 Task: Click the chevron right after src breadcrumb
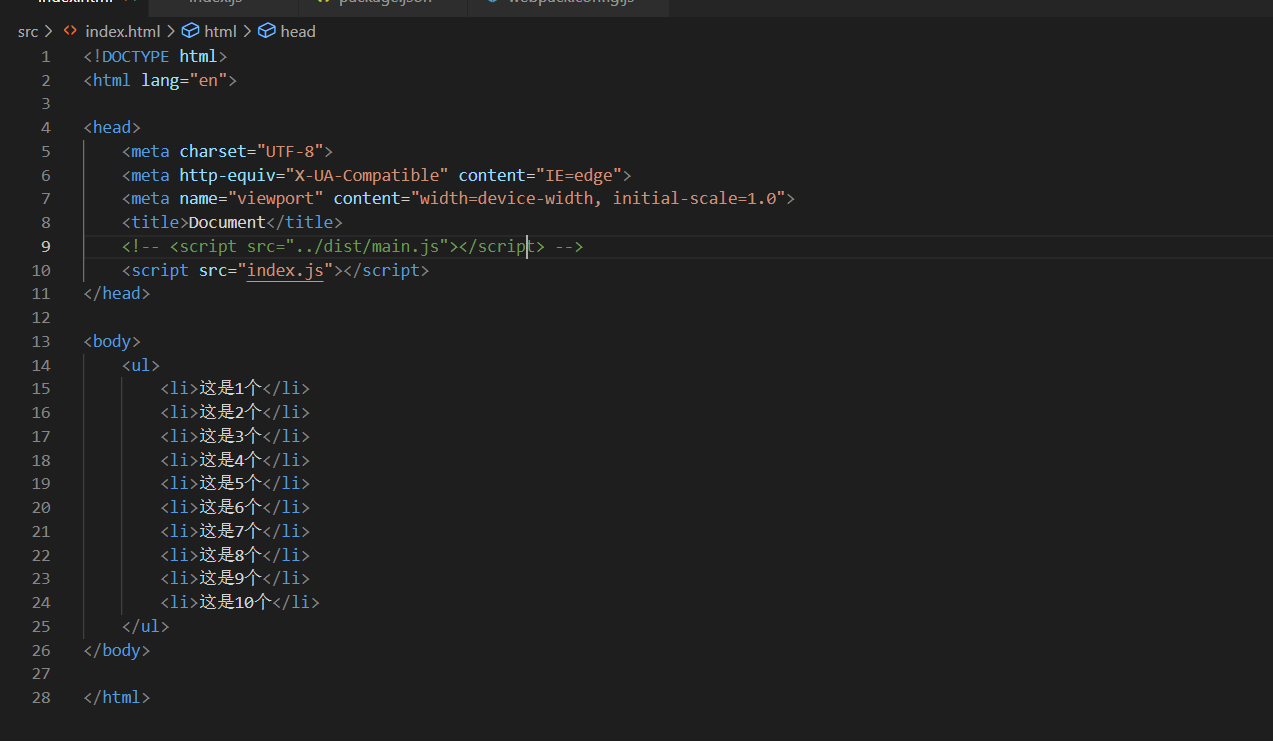point(49,31)
